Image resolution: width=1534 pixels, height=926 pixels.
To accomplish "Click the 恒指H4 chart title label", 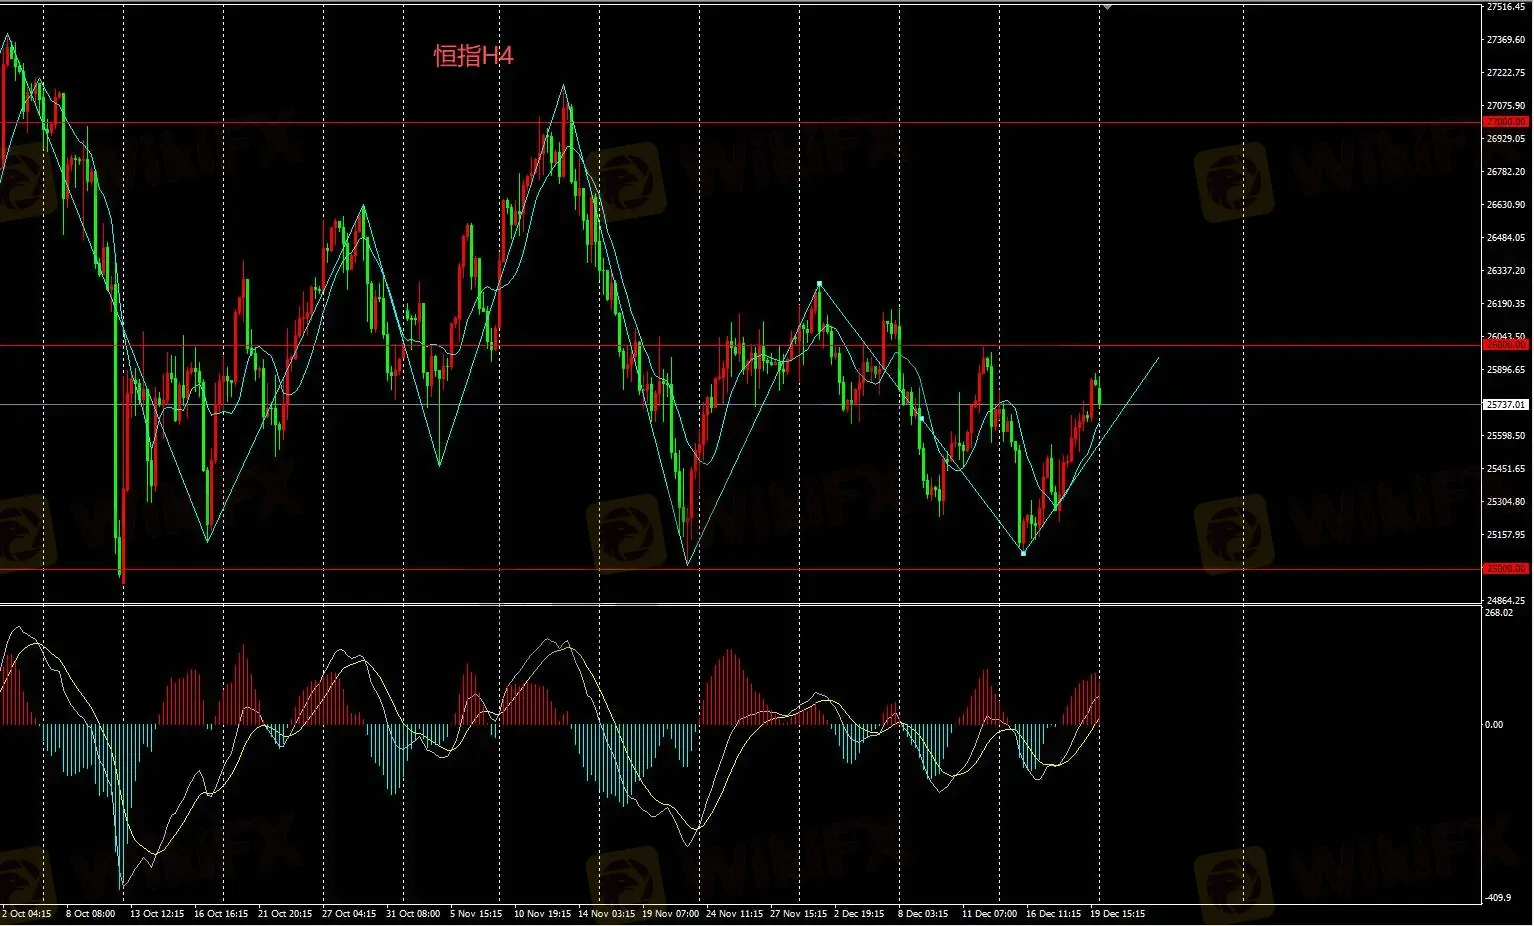I will point(473,56).
